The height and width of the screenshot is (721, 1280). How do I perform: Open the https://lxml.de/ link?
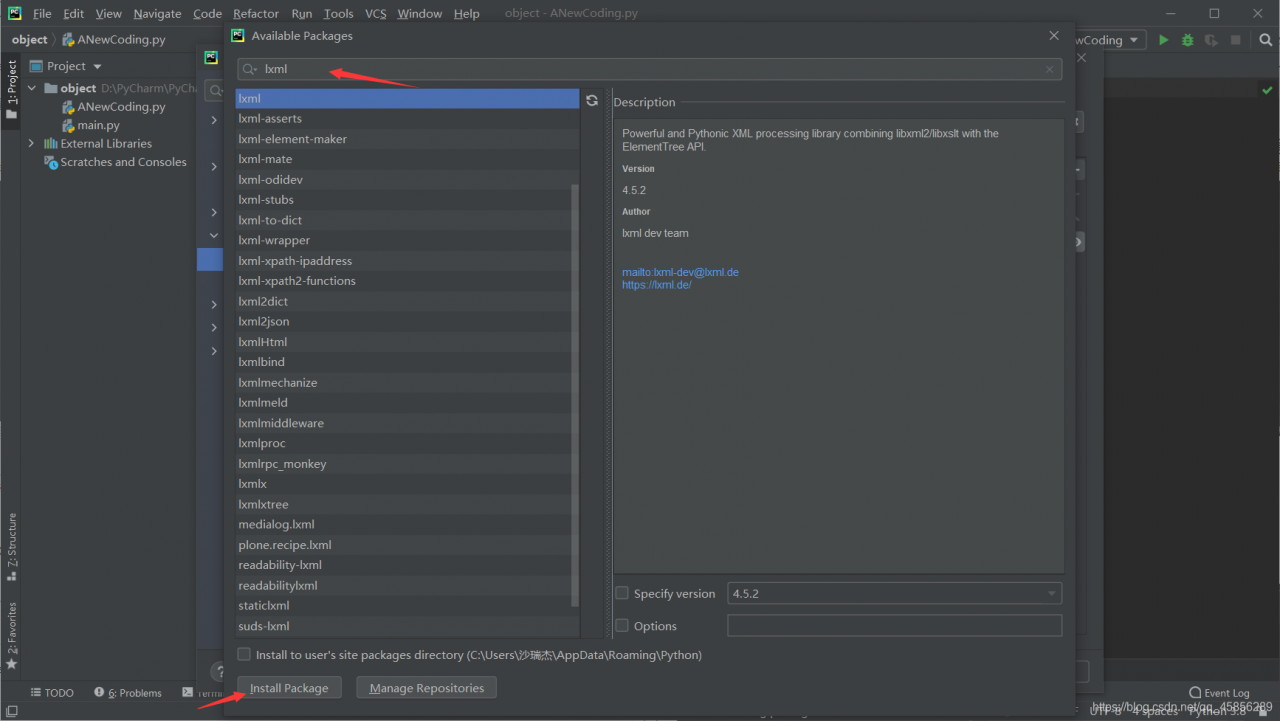(x=656, y=285)
